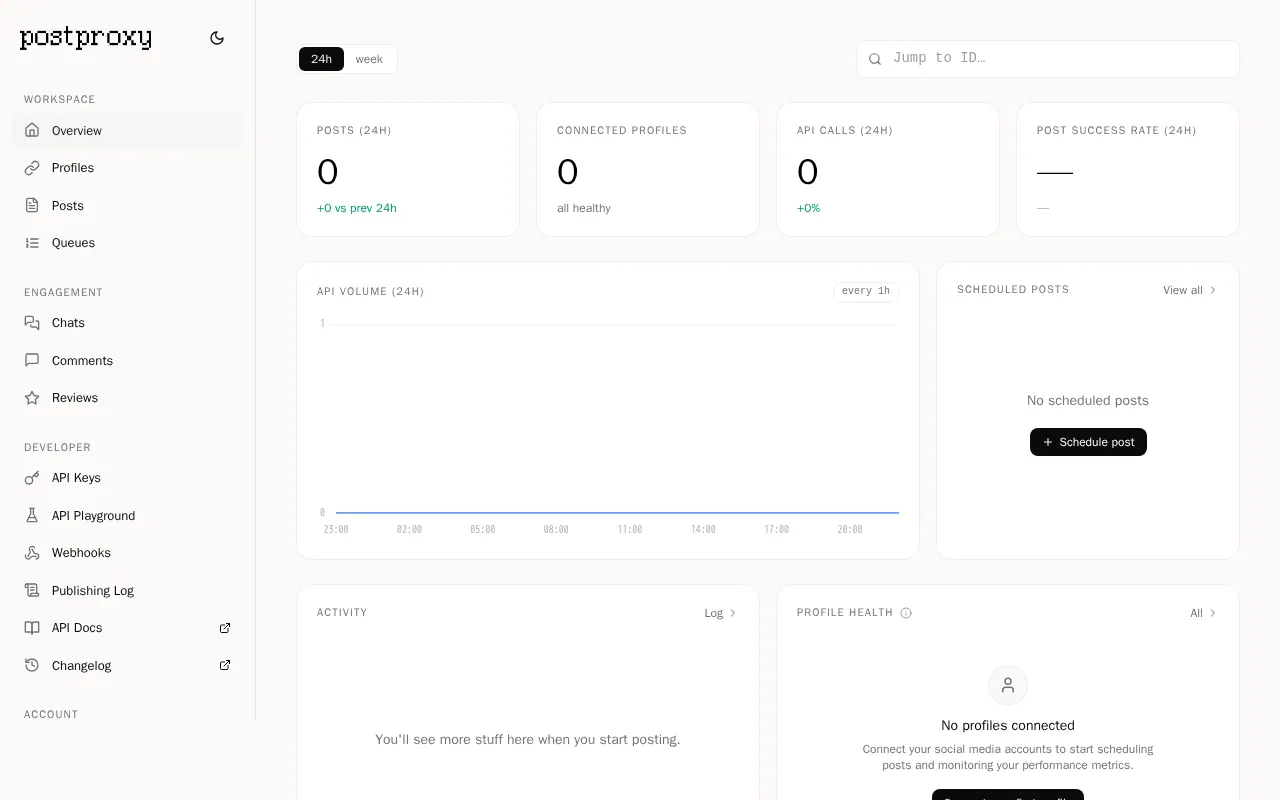Image resolution: width=1280 pixels, height=800 pixels.
Task: Click the chevron next to View all
Action: 1213,290
